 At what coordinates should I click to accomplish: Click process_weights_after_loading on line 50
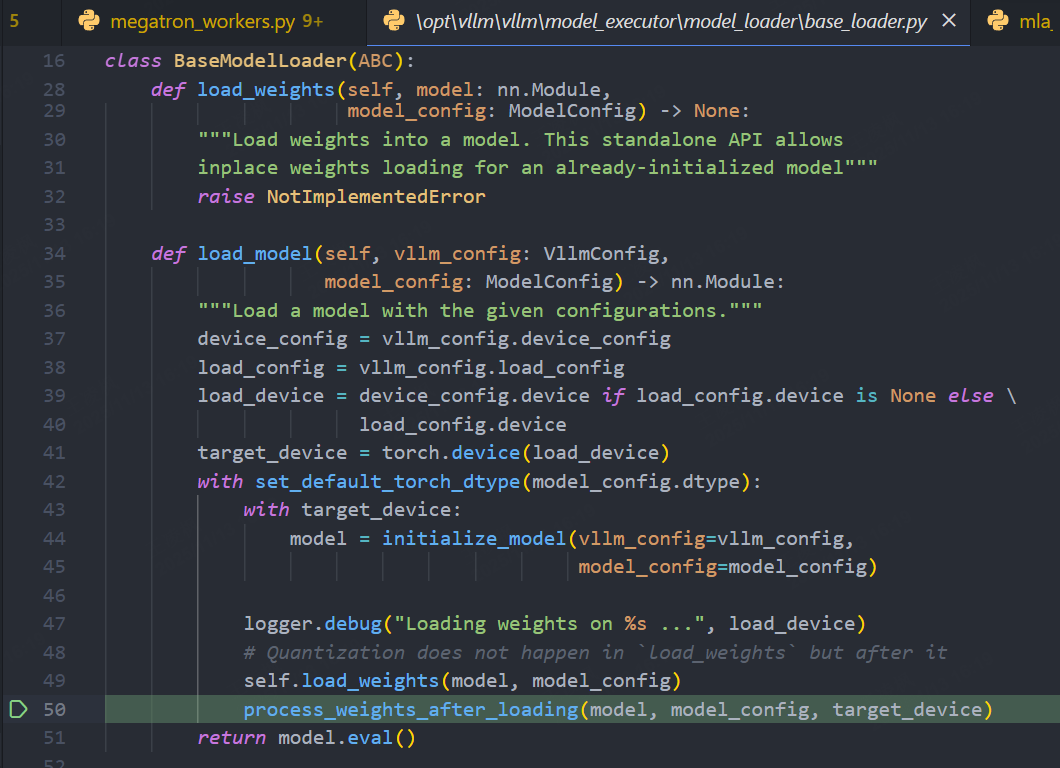pyautogui.click(x=410, y=709)
